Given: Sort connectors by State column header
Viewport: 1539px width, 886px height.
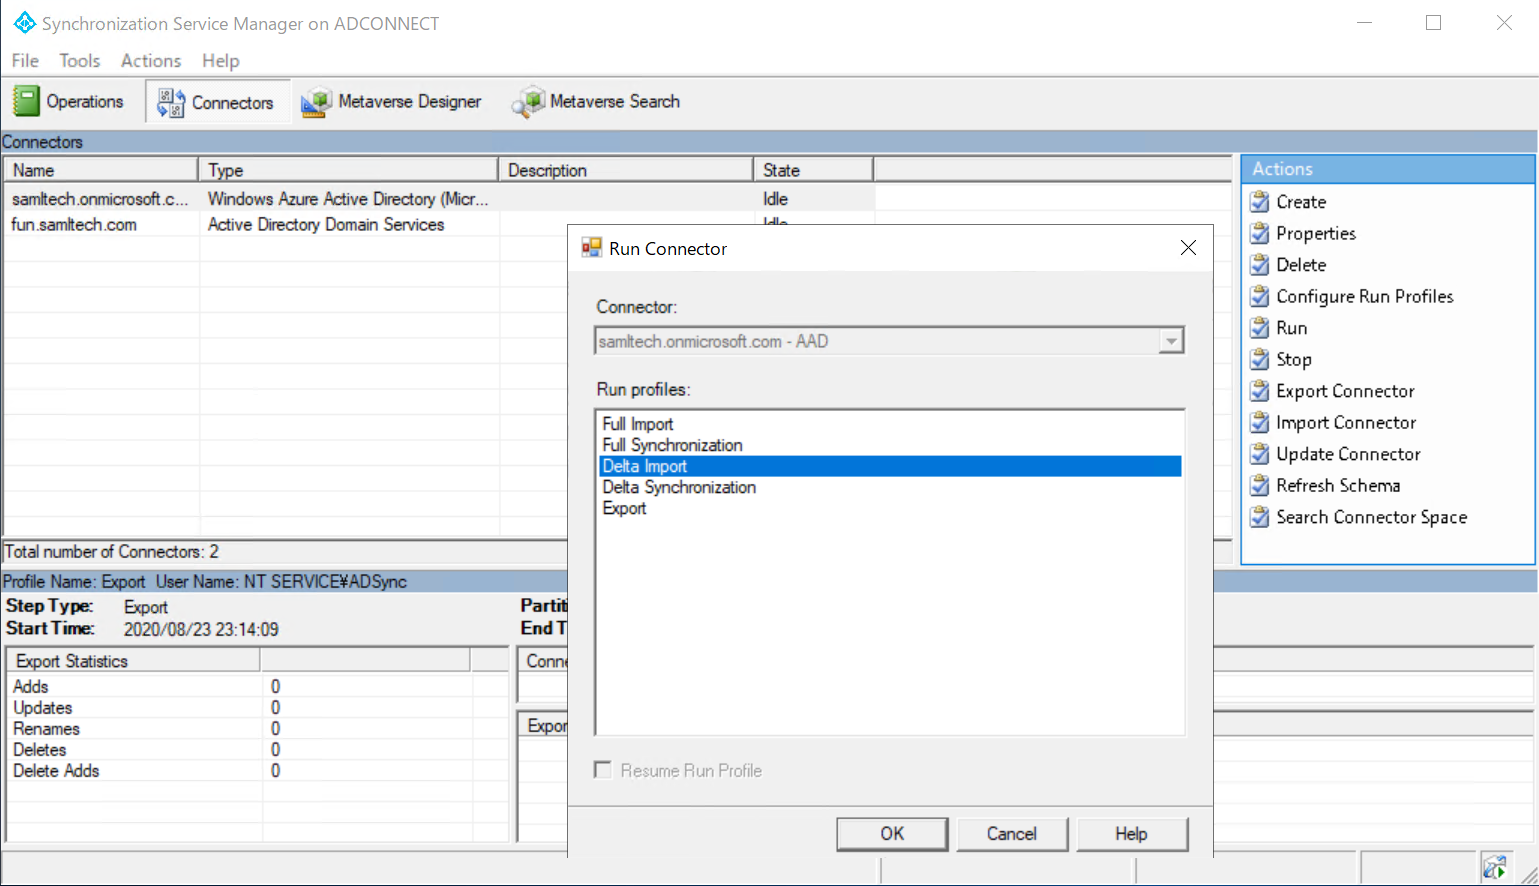Looking at the screenshot, I should tap(813, 170).
